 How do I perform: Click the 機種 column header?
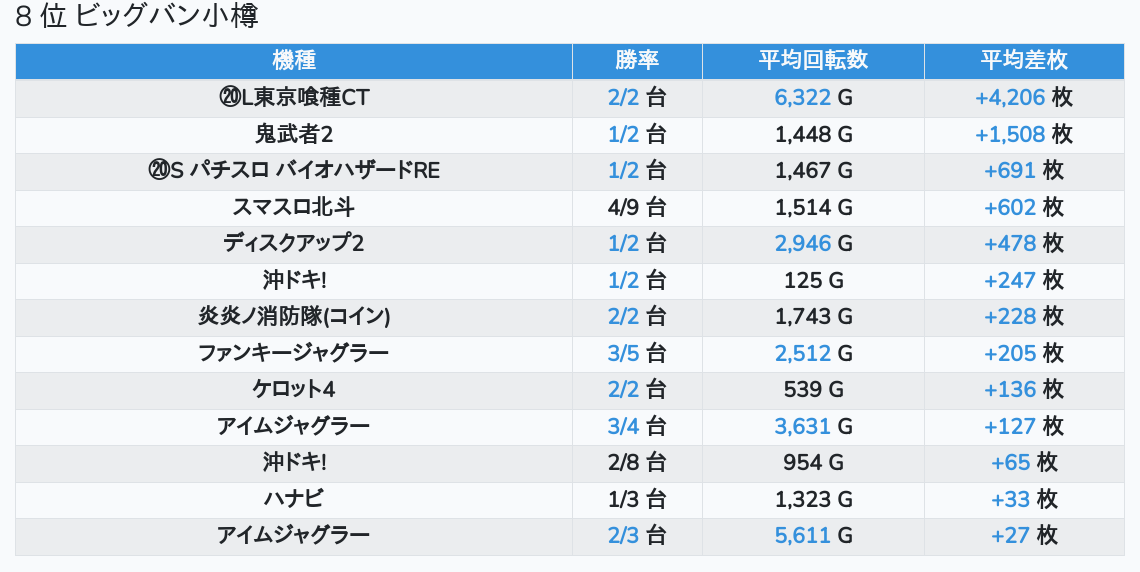pyautogui.click(x=293, y=61)
